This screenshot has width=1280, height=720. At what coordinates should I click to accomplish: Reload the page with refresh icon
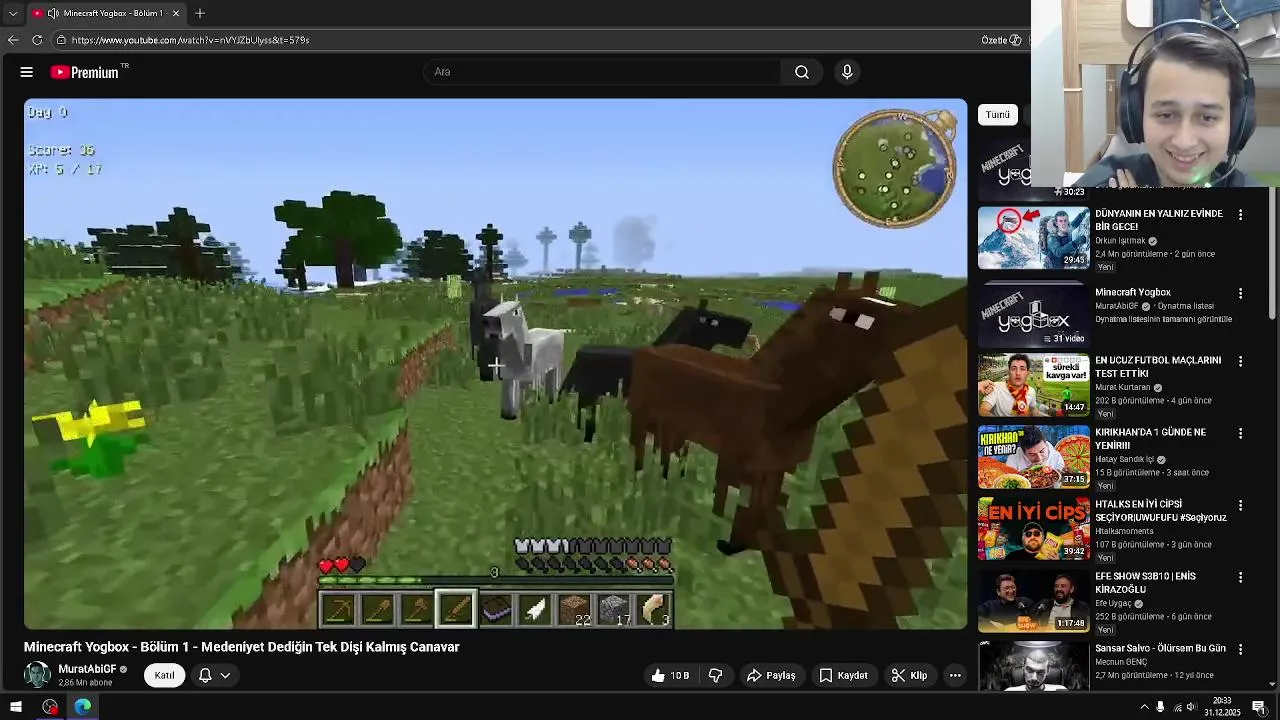[x=37, y=40]
